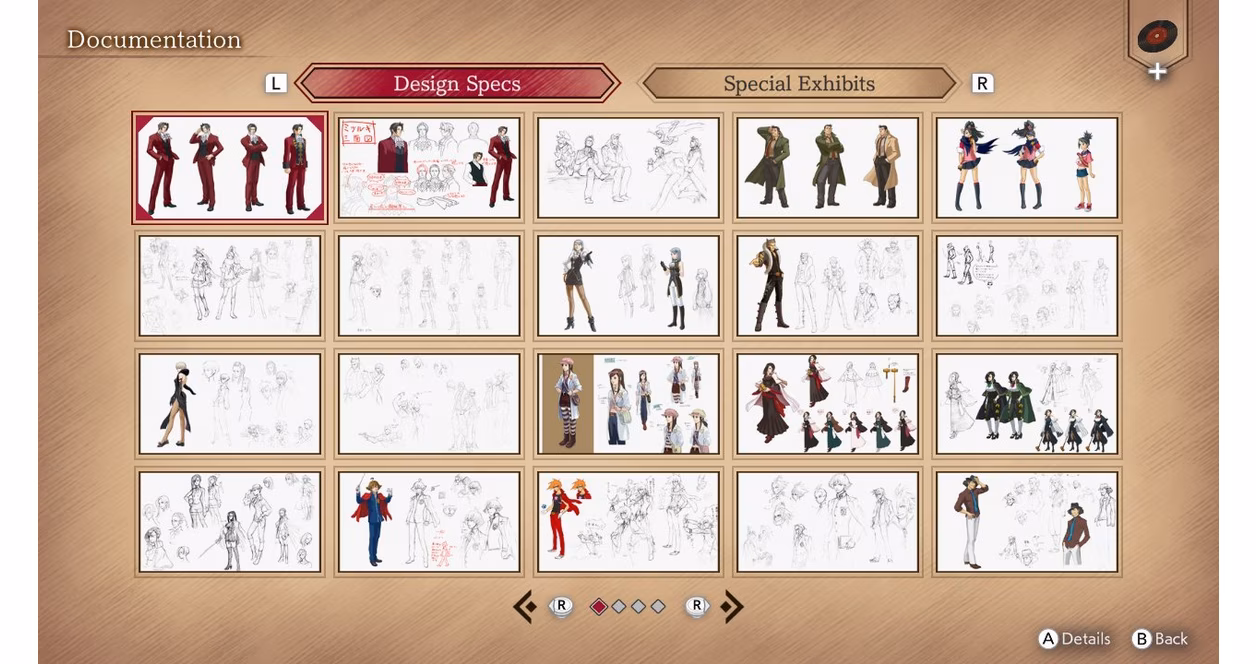Open bottom-row fourth pencil sketch thumbnail

[x=827, y=522]
